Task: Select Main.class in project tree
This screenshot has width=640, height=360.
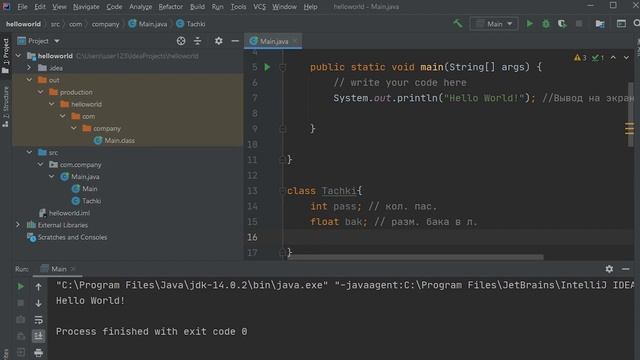Action: point(115,140)
